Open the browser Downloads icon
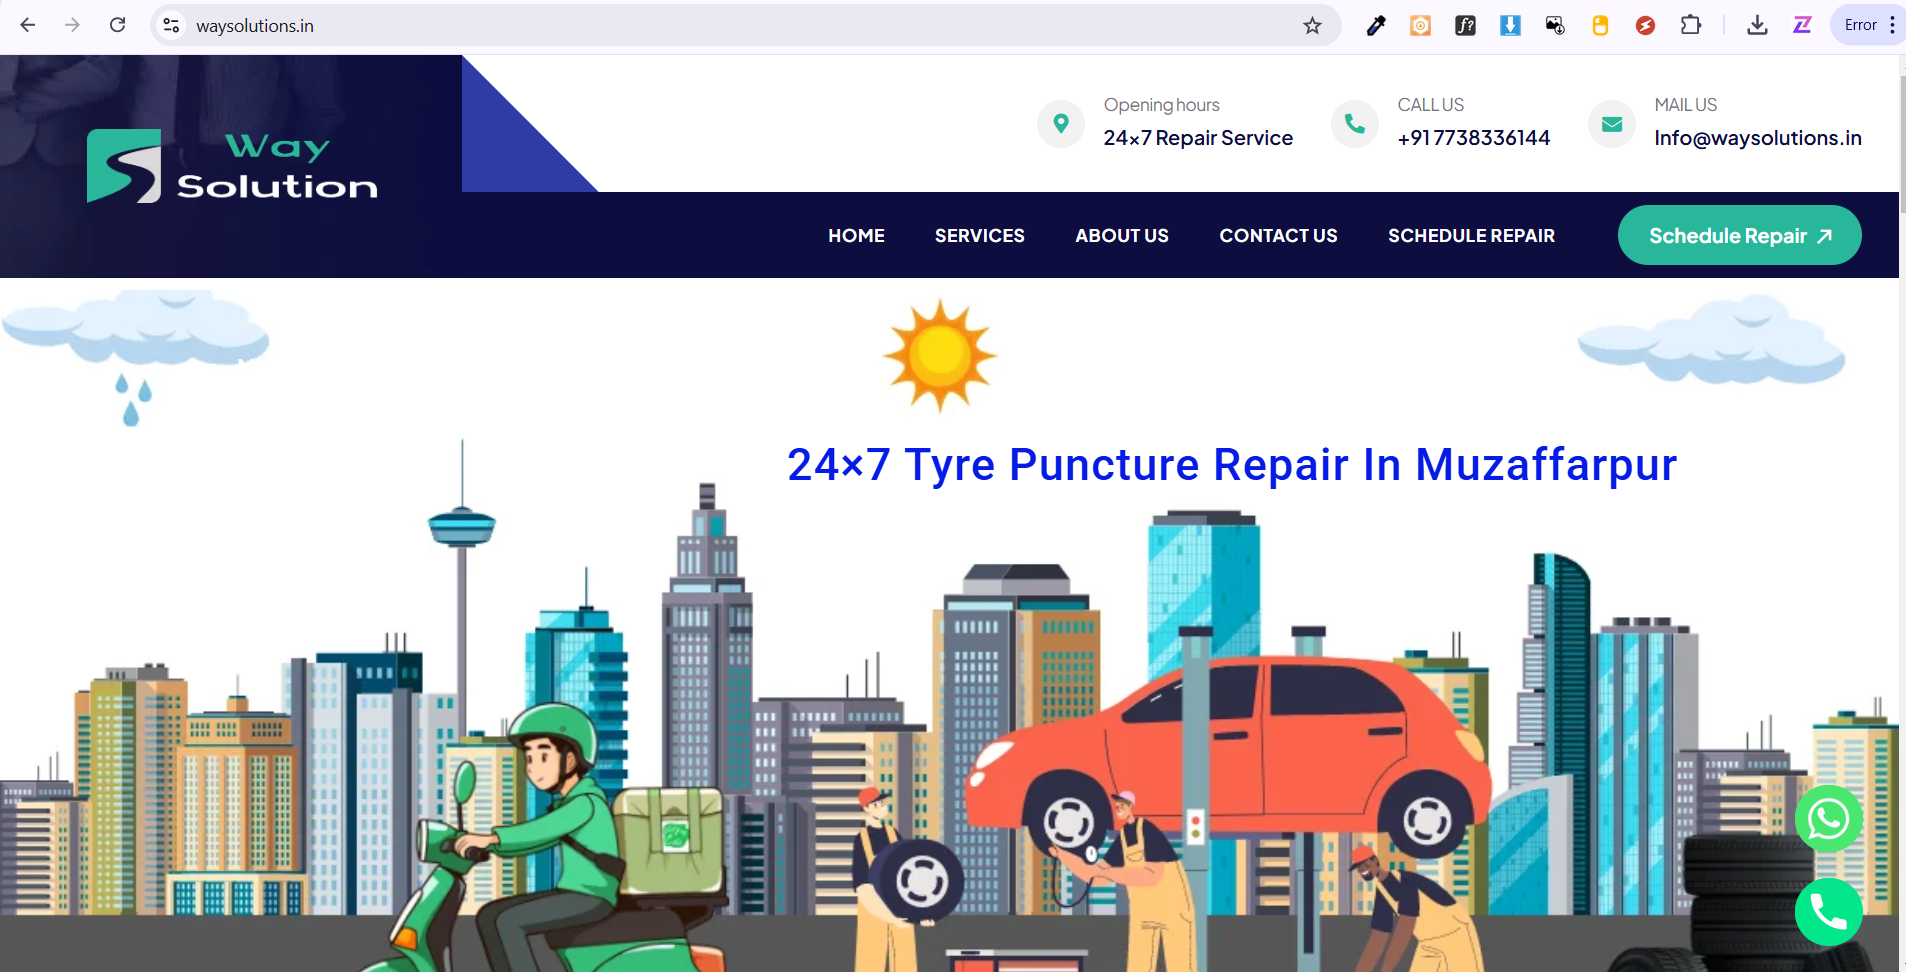This screenshot has width=1906, height=972. click(1757, 26)
